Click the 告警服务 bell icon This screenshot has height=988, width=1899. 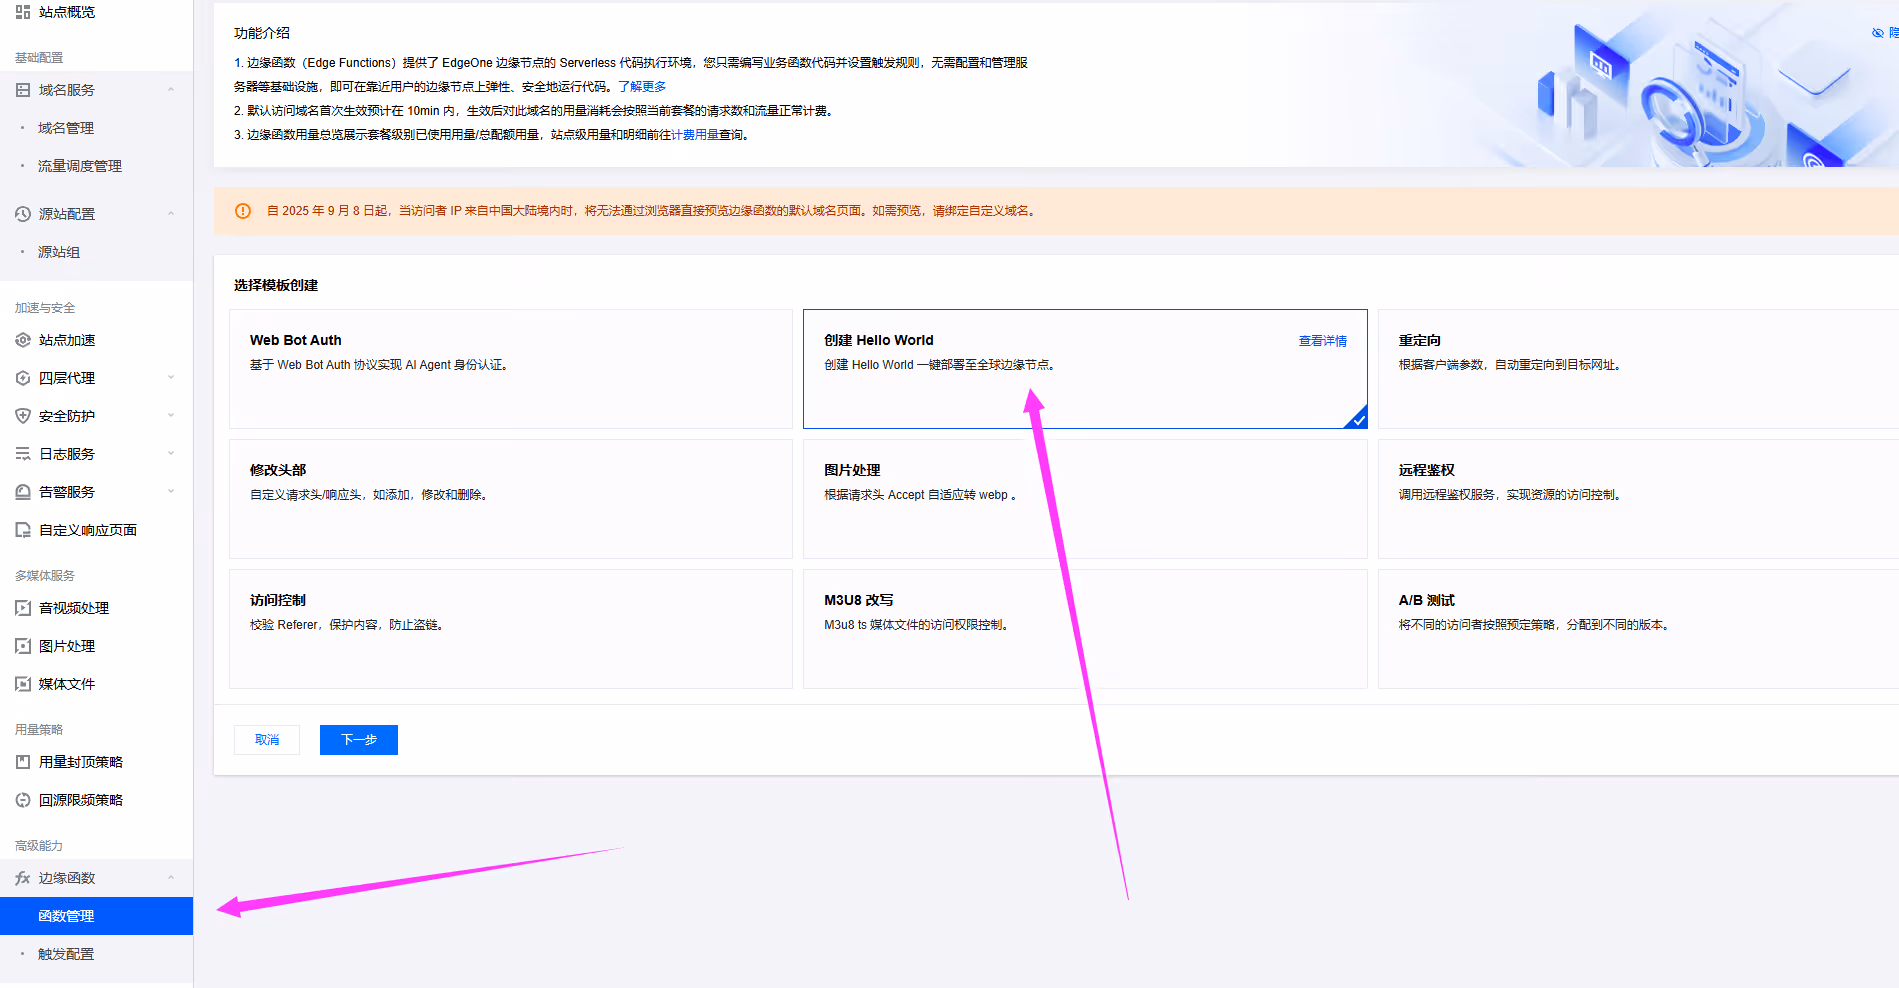(x=23, y=492)
